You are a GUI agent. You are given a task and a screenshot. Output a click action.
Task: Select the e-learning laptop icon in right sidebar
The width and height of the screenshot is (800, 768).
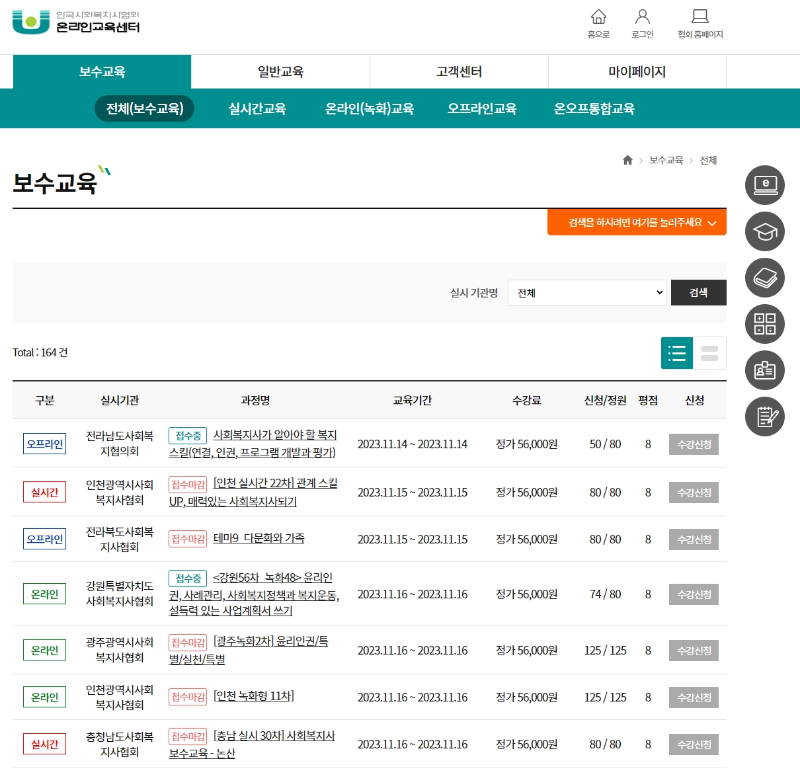point(765,185)
